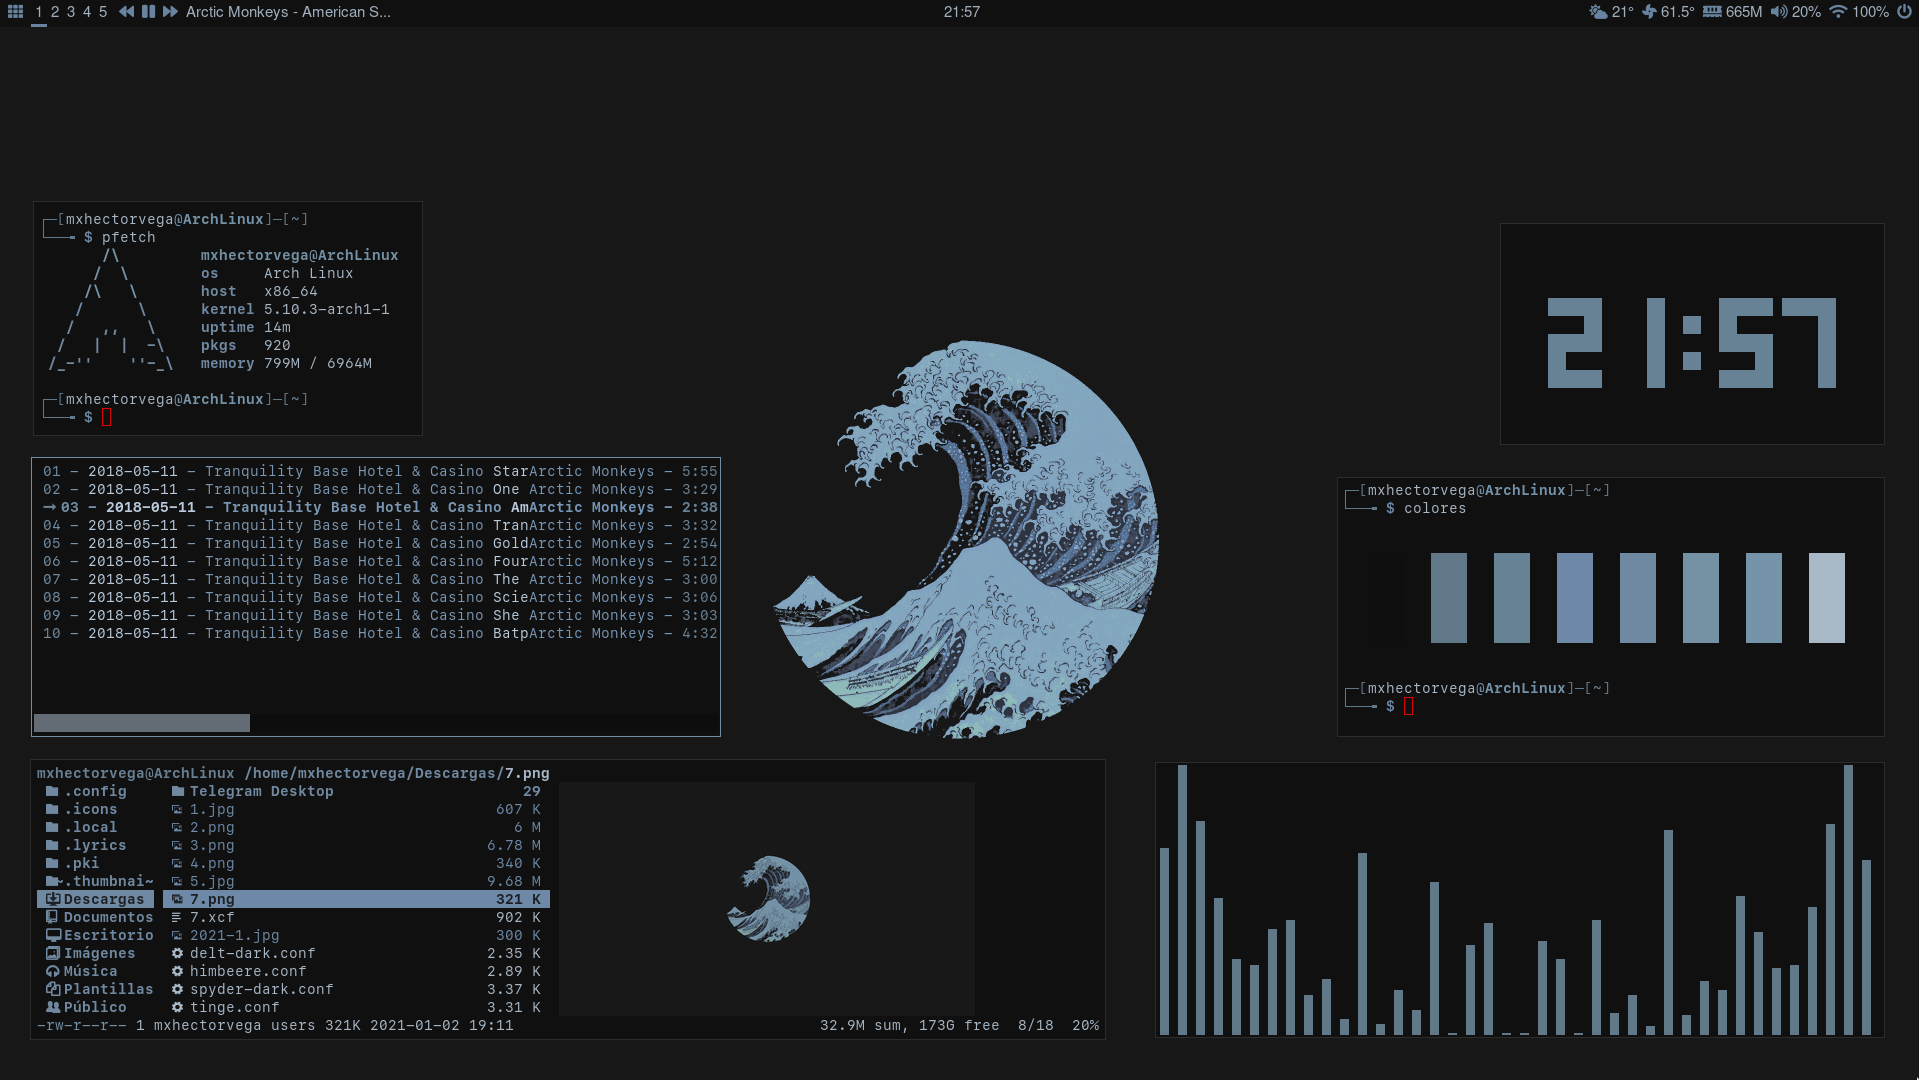Select file 4.png in ranger
The image size is (1919, 1080).
point(356,863)
